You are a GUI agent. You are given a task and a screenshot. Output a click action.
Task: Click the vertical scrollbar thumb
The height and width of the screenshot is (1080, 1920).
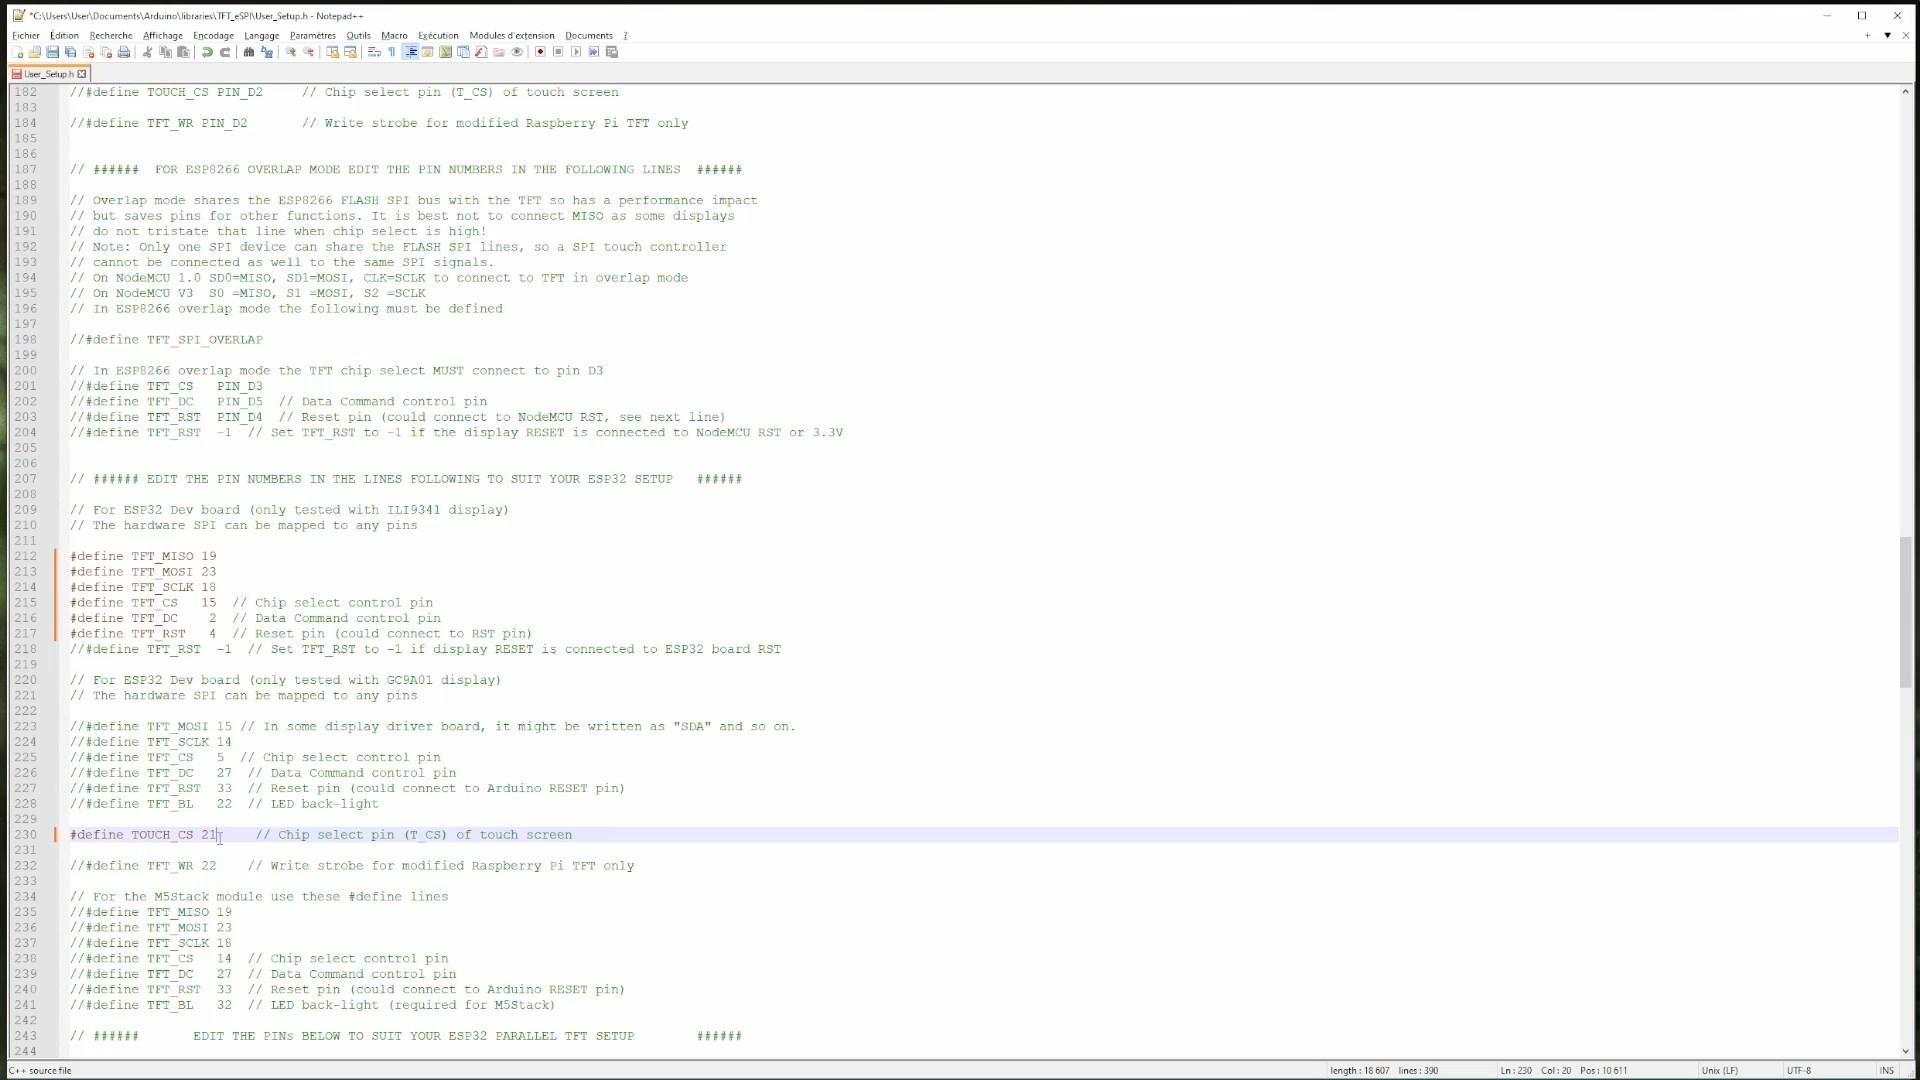click(1905, 611)
